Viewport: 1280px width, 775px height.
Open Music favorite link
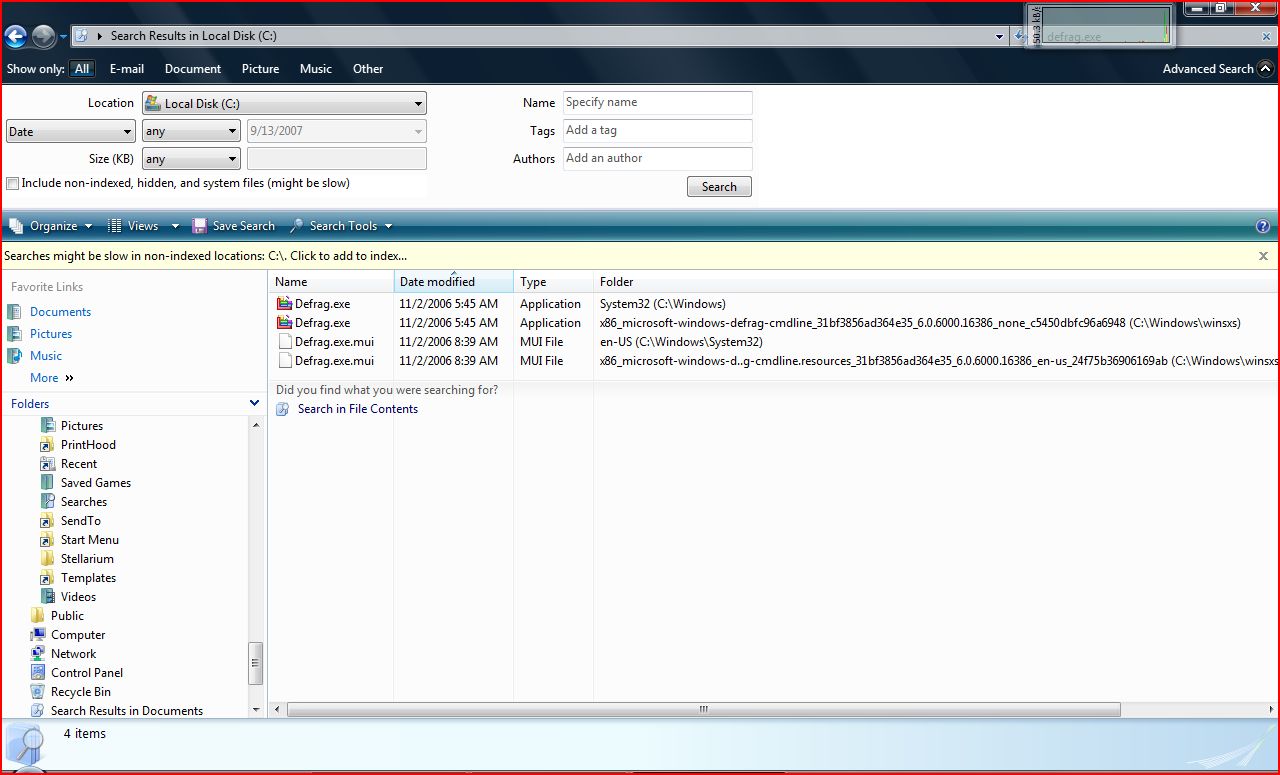pos(46,356)
